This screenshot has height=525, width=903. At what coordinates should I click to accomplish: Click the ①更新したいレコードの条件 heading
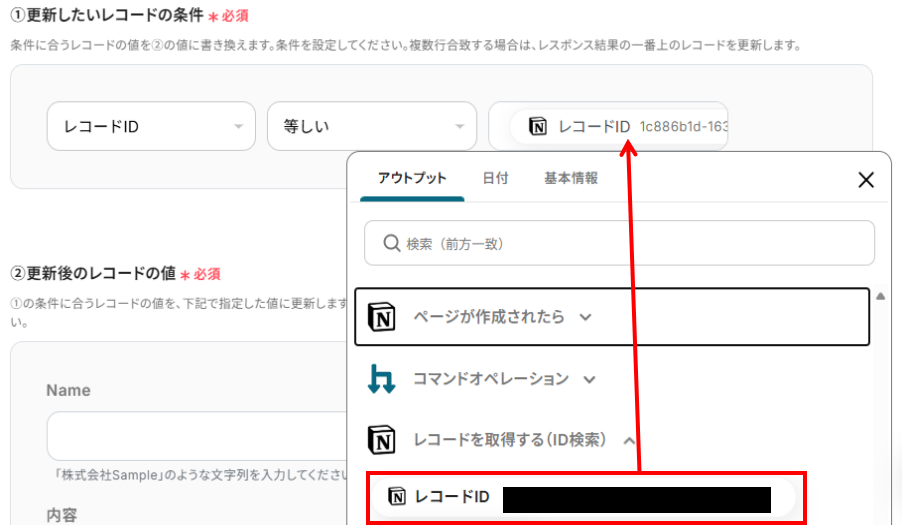(107, 16)
